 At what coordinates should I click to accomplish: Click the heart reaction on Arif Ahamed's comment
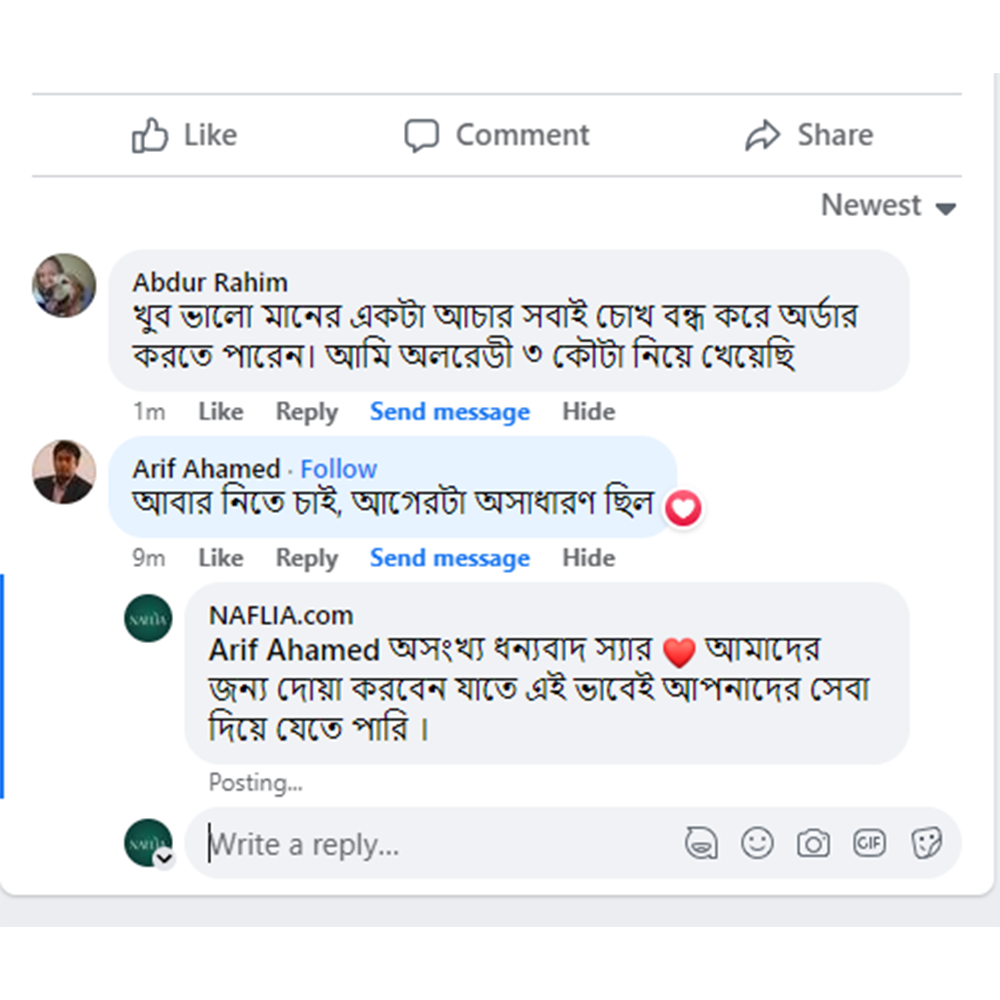[x=684, y=510]
